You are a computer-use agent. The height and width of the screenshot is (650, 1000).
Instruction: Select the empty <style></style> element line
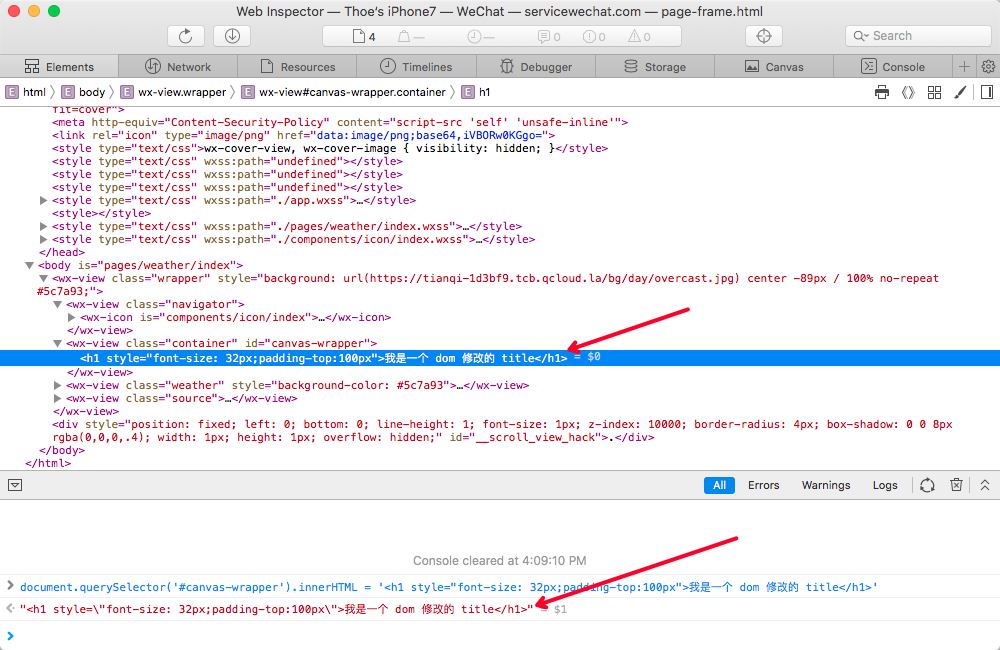[101, 213]
